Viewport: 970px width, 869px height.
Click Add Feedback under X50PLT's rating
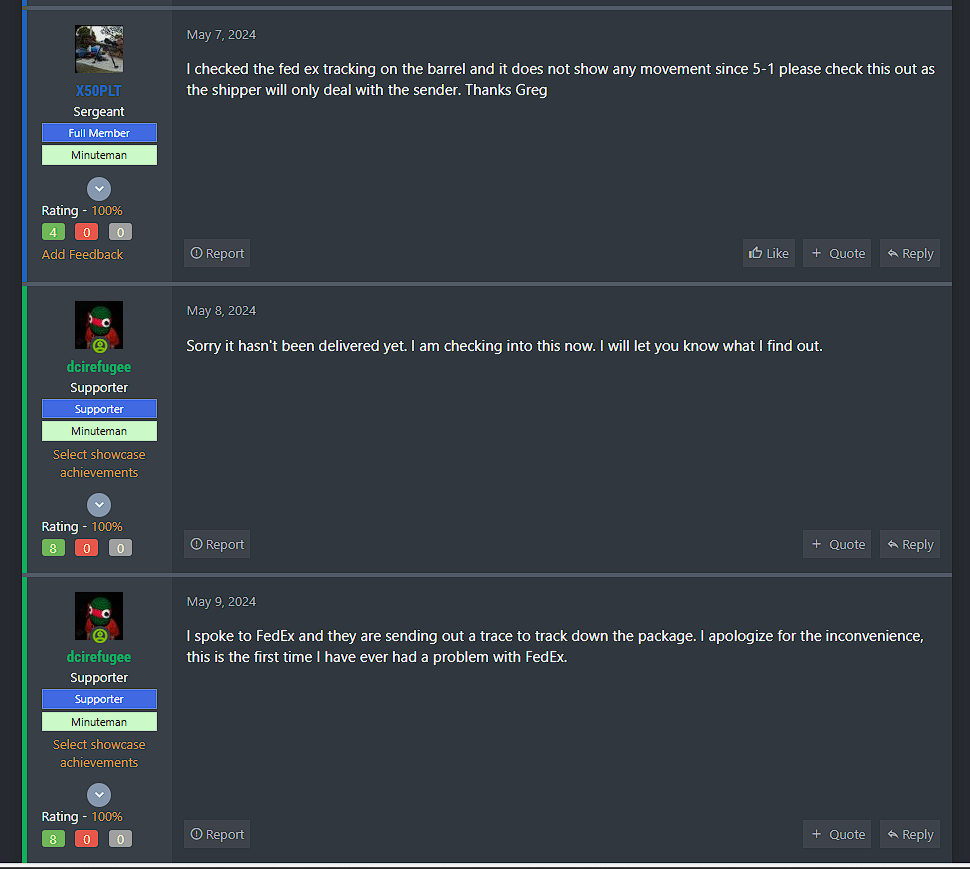point(82,255)
